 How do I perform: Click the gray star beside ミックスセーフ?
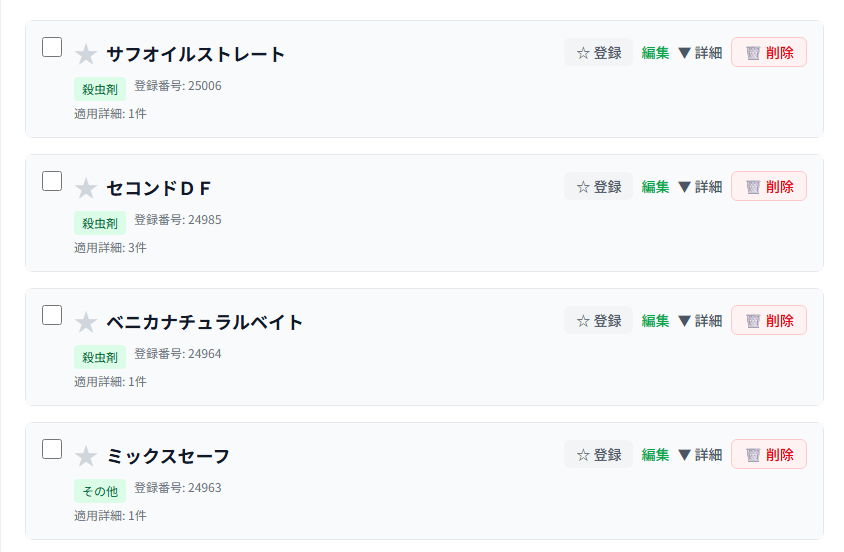coord(86,457)
